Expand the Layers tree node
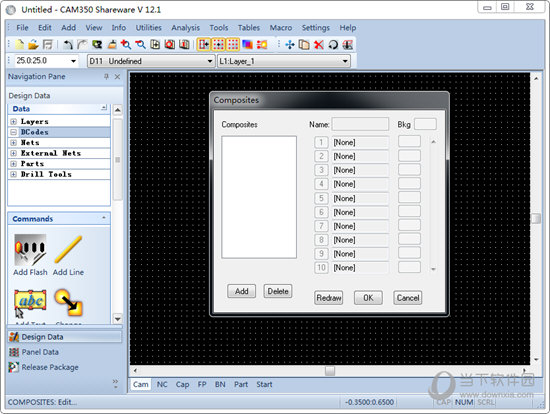This screenshot has width=550, height=414. tap(13, 122)
